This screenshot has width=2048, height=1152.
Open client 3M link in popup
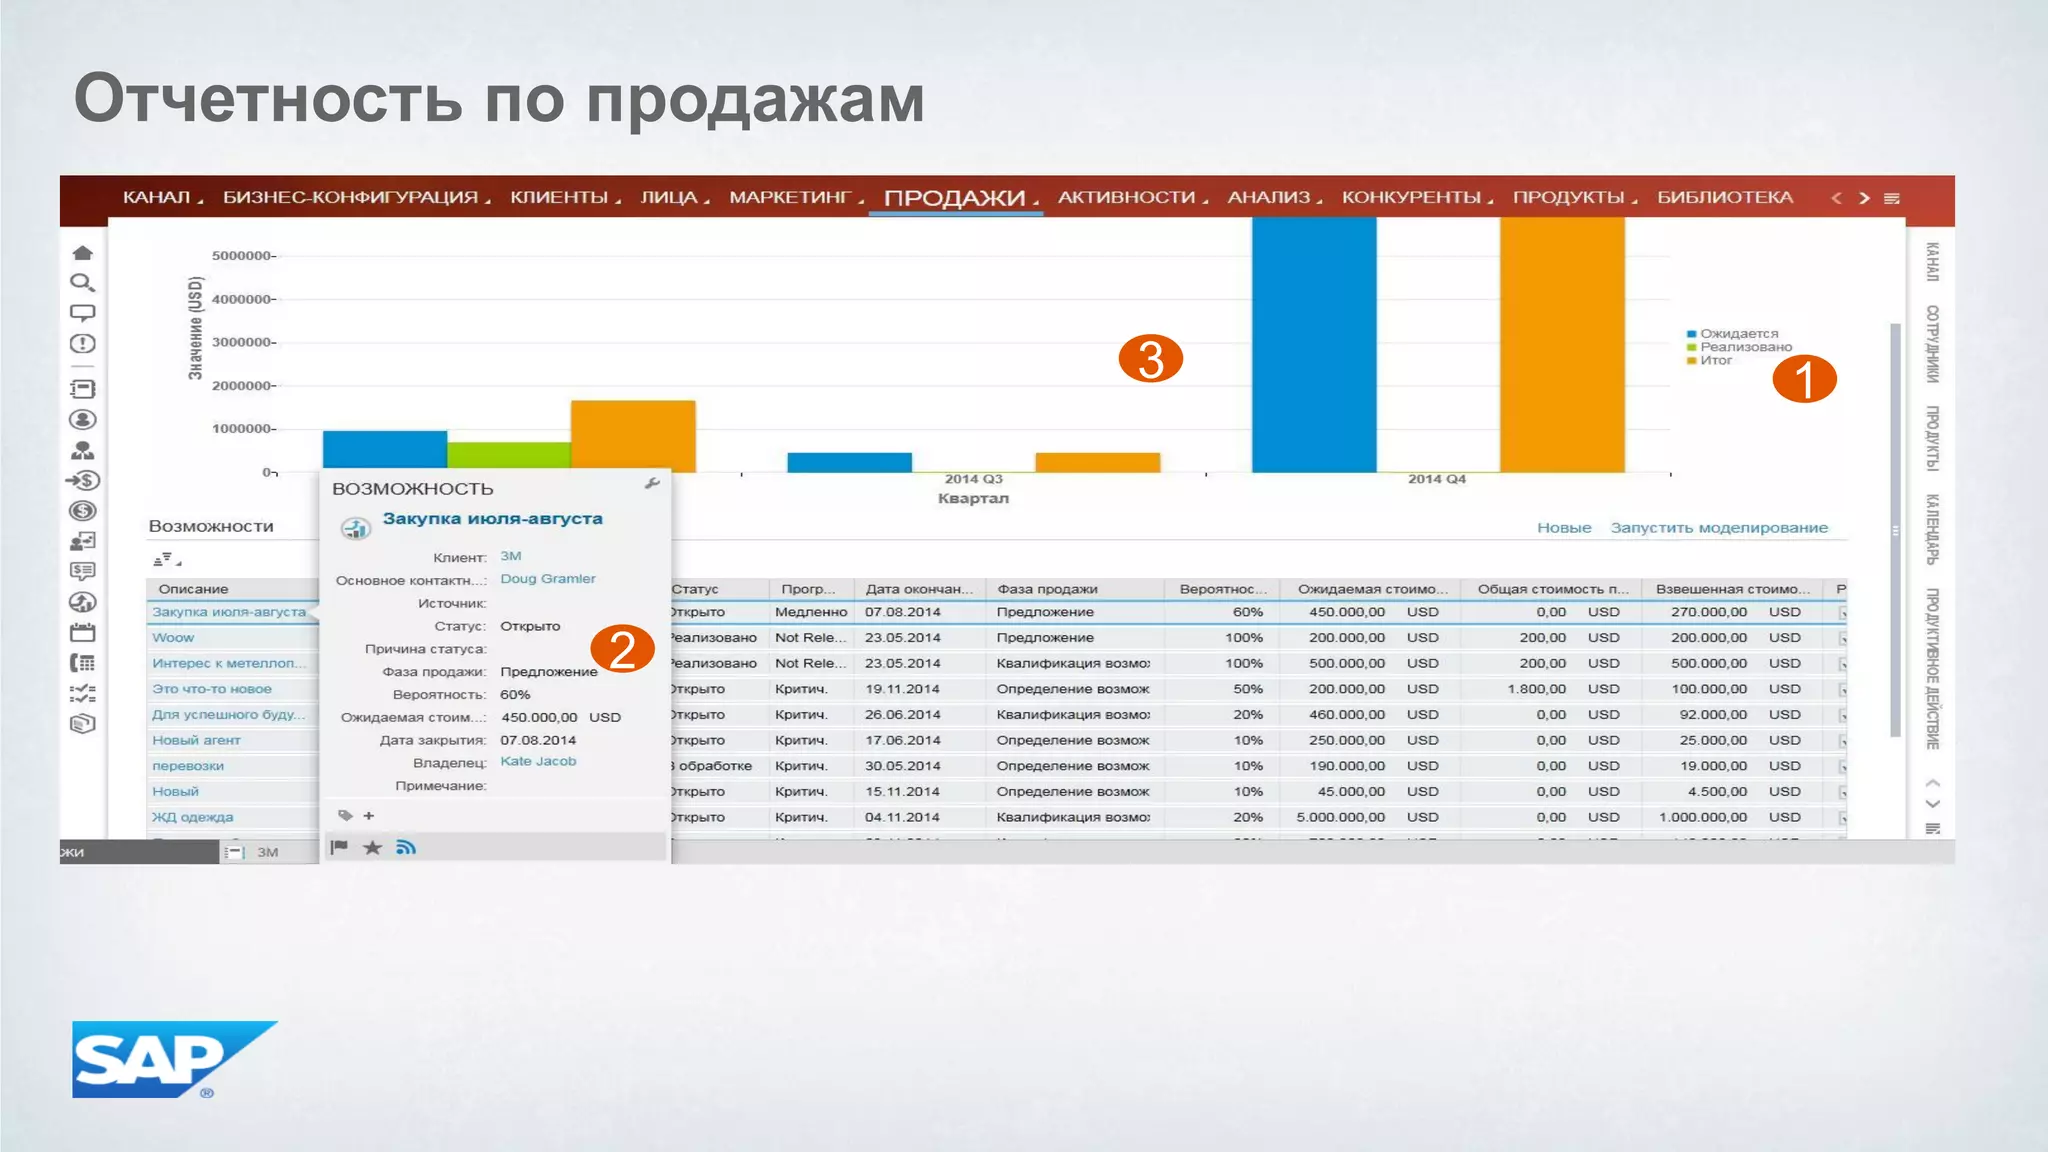[510, 556]
